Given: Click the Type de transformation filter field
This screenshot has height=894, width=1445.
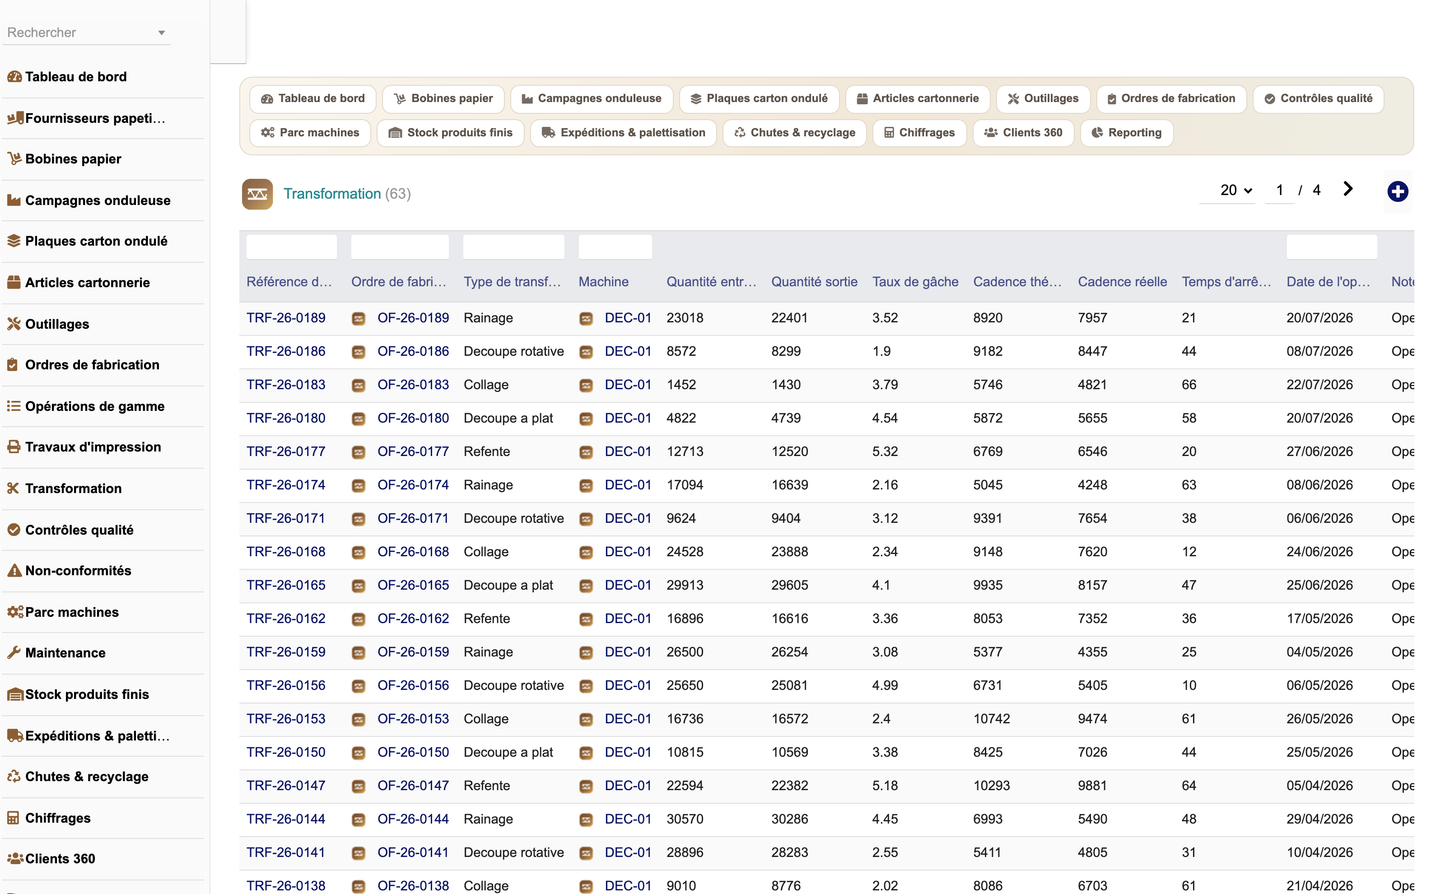Looking at the screenshot, I should click(514, 247).
